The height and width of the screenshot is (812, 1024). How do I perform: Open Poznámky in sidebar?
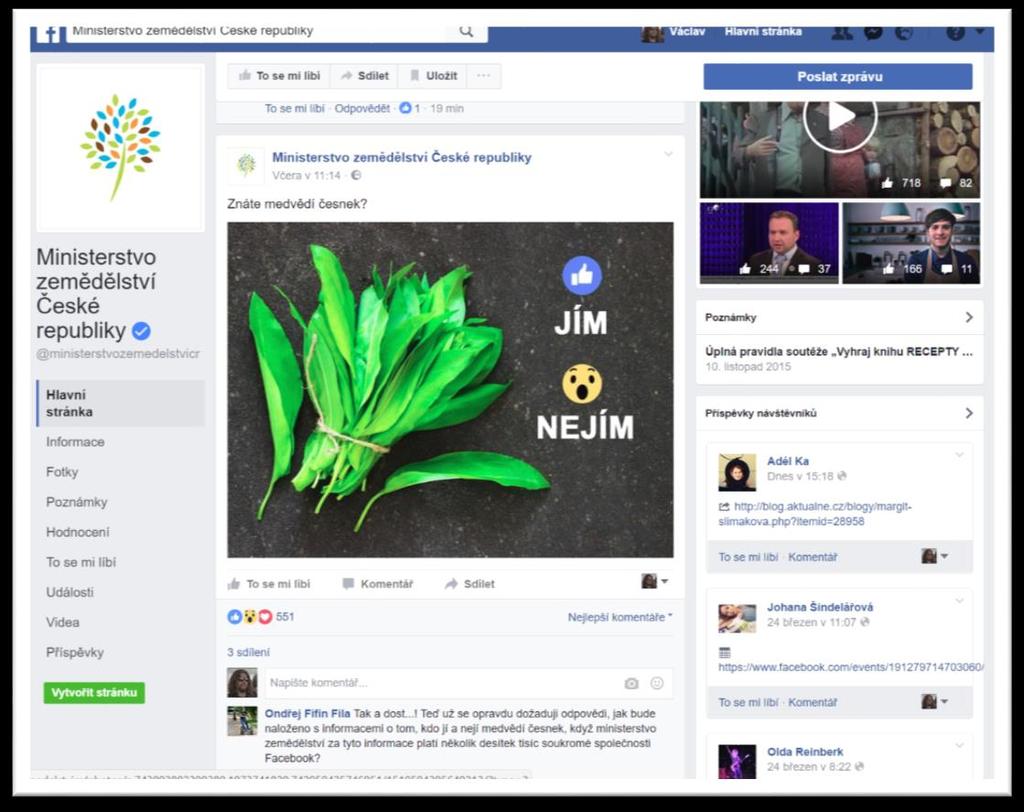pyautogui.click(x=76, y=502)
